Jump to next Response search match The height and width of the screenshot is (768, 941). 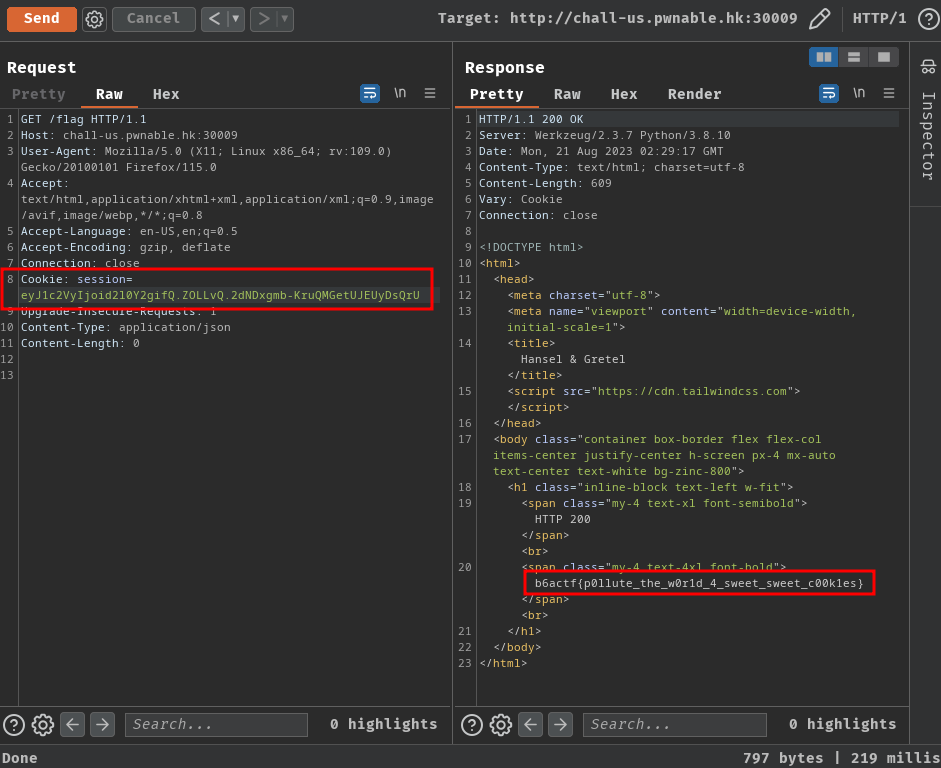(x=561, y=725)
